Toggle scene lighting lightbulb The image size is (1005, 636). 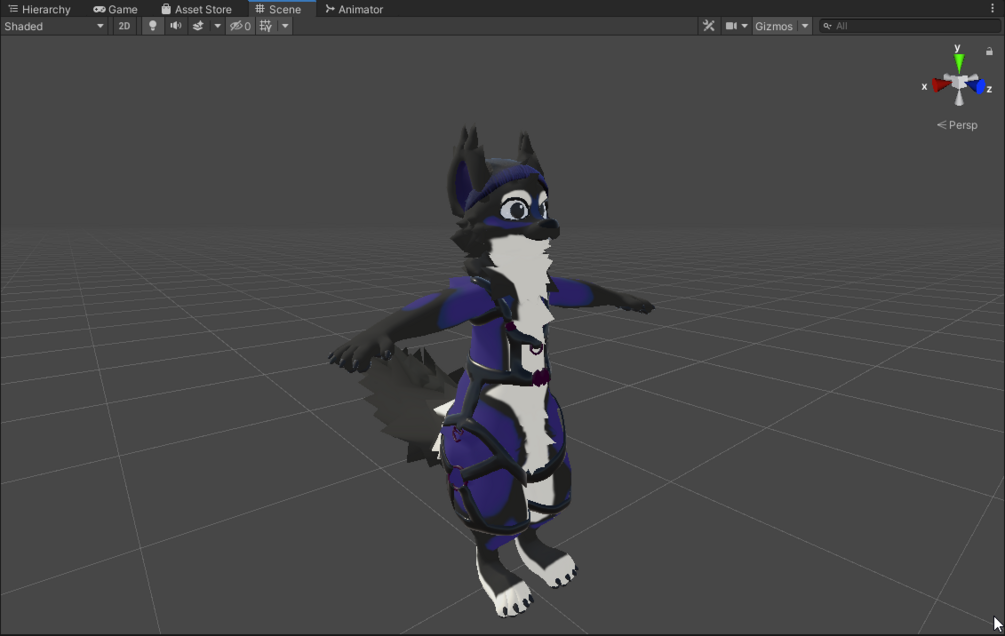(x=153, y=26)
